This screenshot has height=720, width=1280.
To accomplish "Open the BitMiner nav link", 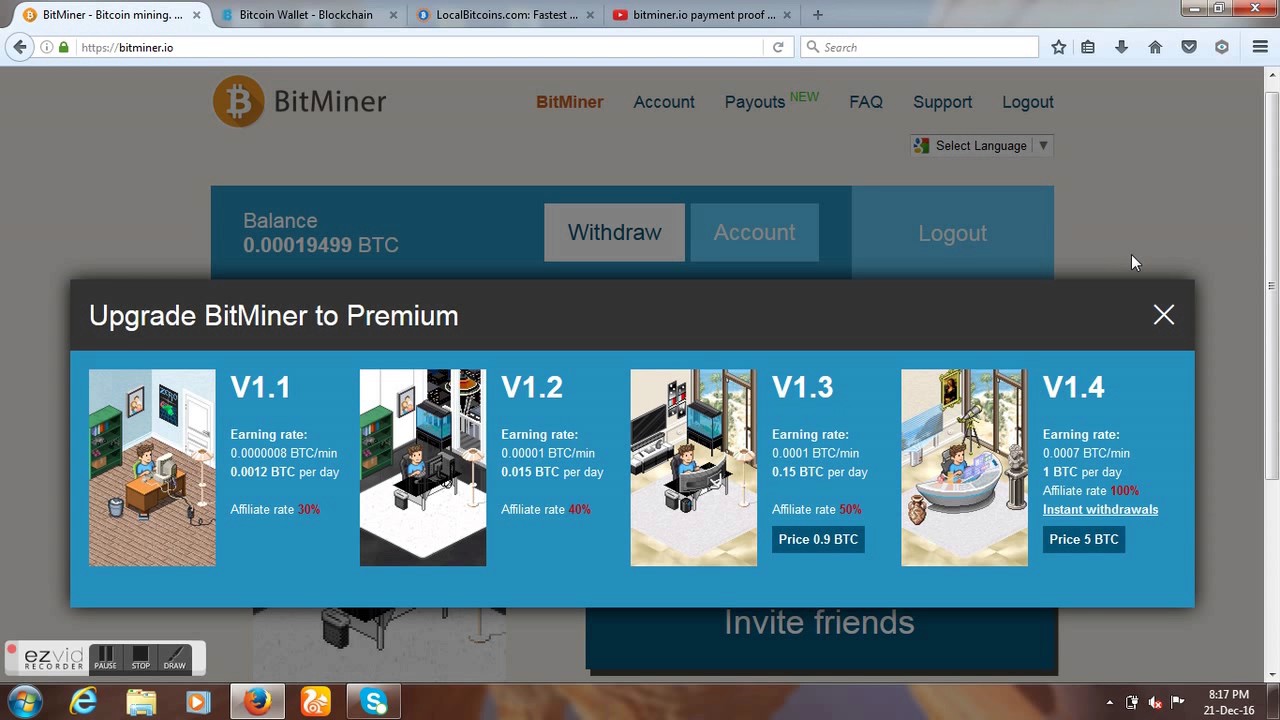I will coord(570,102).
